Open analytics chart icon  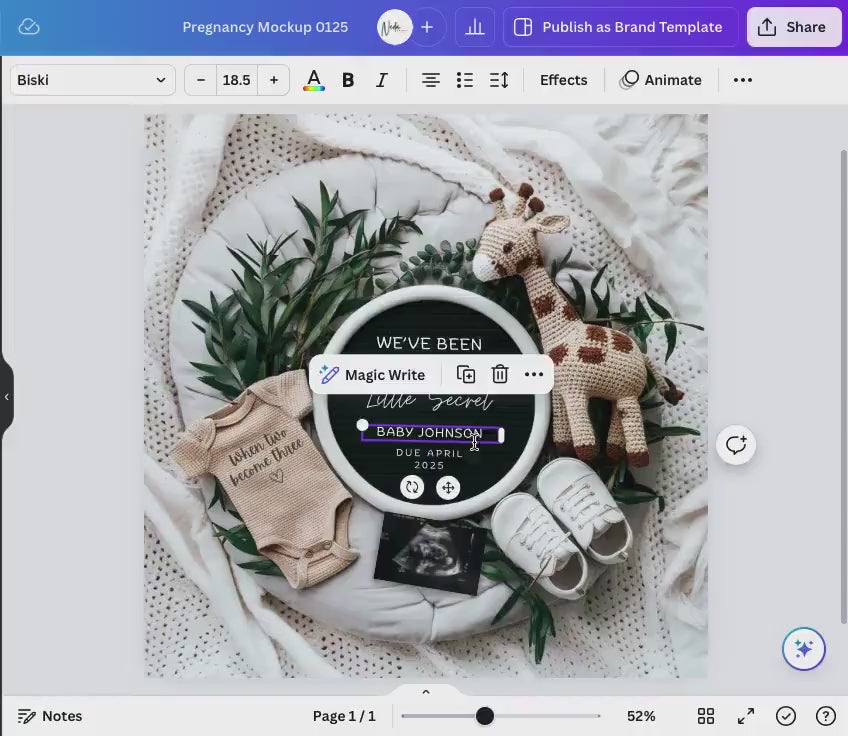pyautogui.click(x=475, y=27)
